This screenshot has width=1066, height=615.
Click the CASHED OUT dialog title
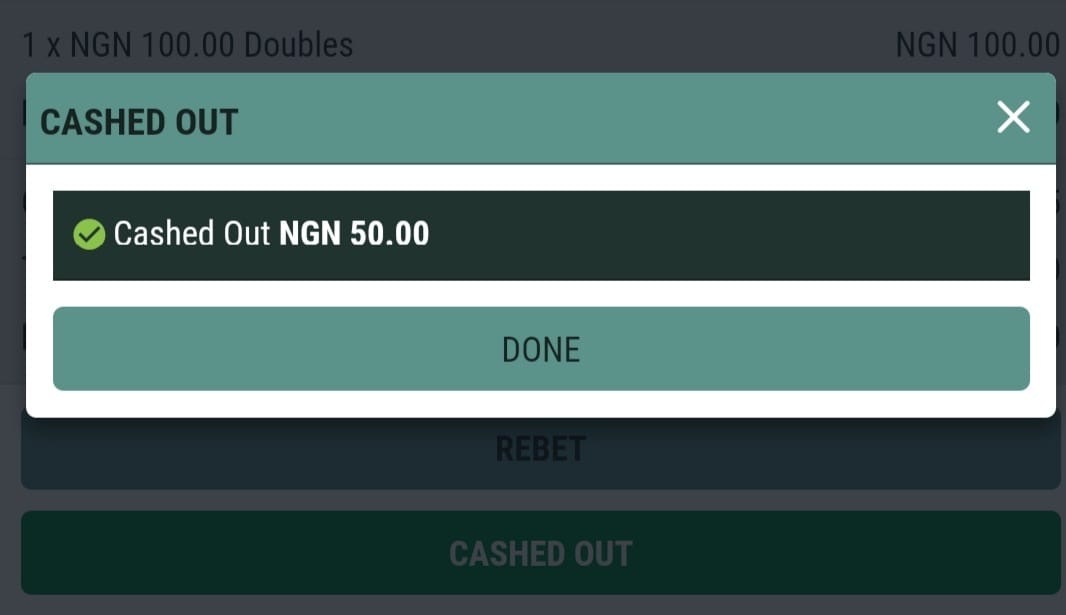pyautogui.click(x=139, y=122)
